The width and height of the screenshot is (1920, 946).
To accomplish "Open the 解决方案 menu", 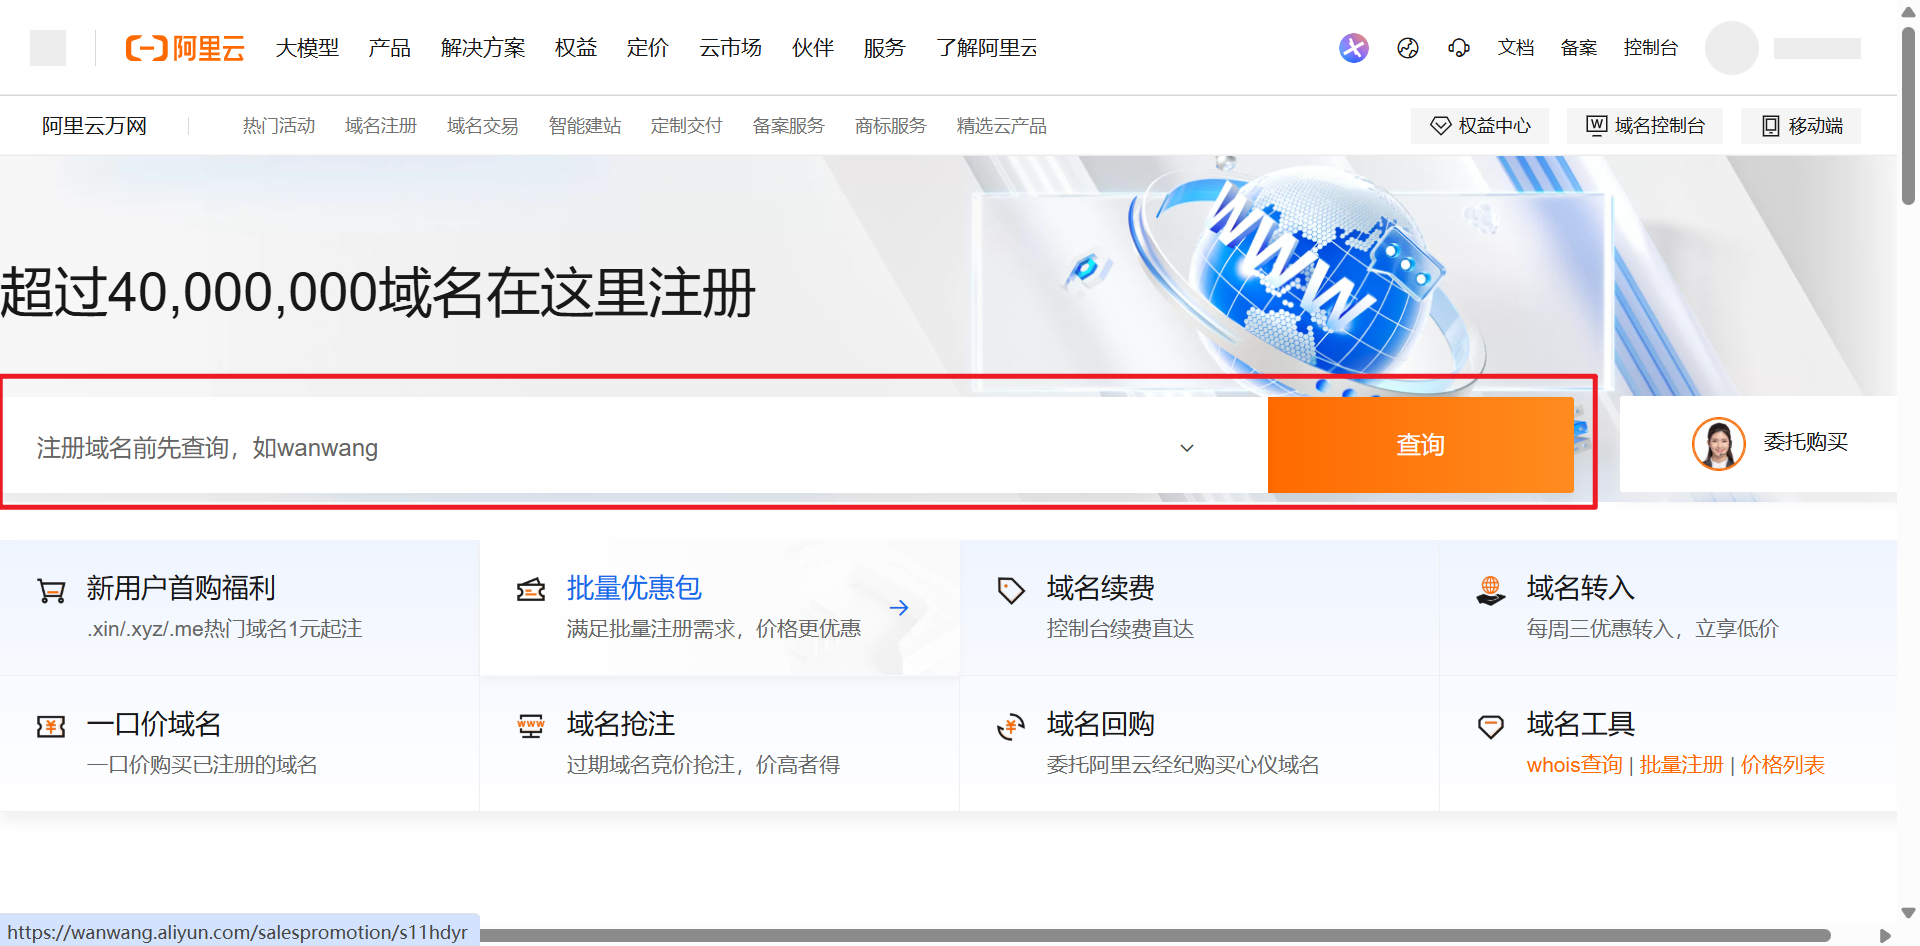I will 483,48.
